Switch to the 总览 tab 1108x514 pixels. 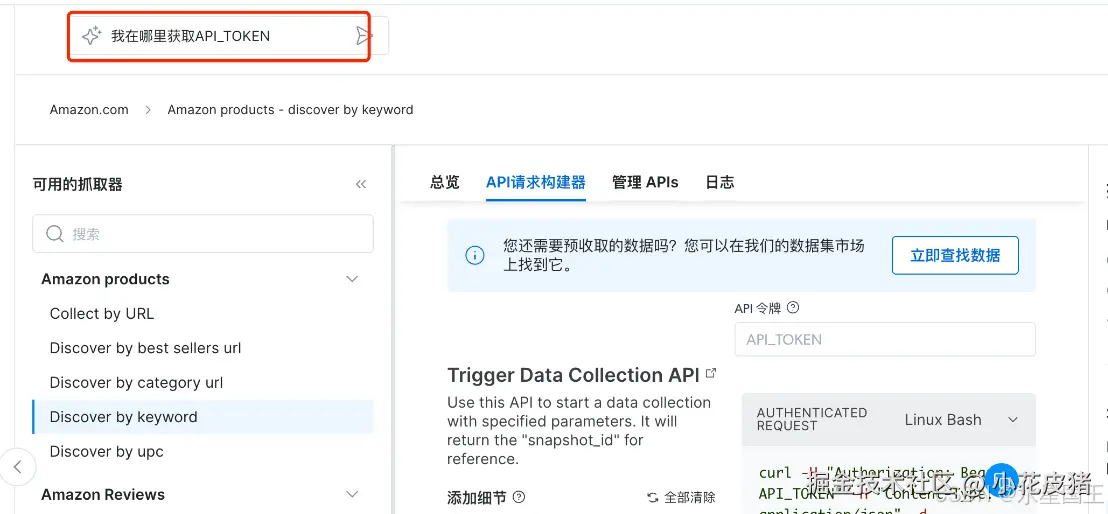pos(444,182)
